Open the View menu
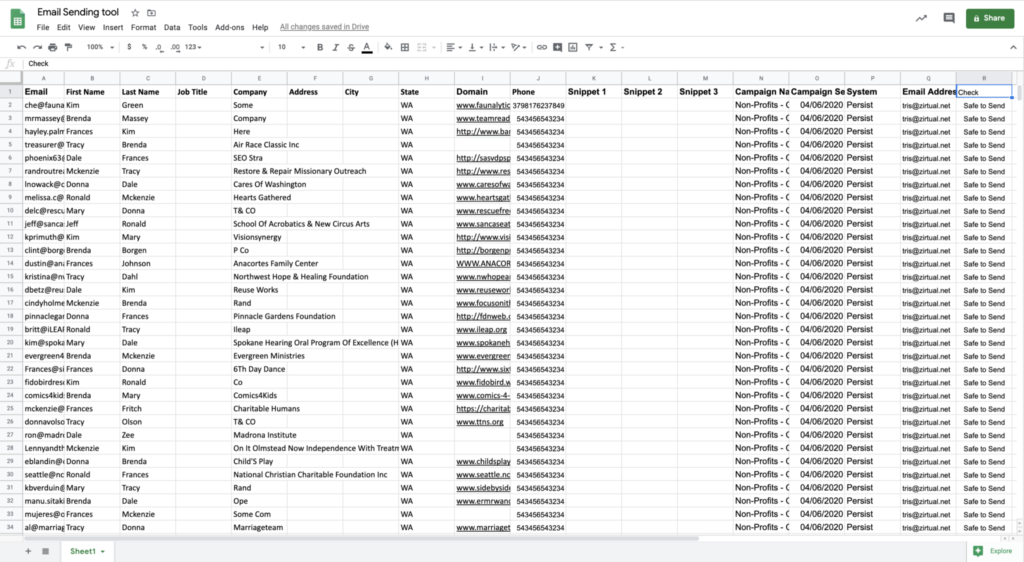This screenshot has height=562, width=1024. pyautogui.click(x=86, y=27)
